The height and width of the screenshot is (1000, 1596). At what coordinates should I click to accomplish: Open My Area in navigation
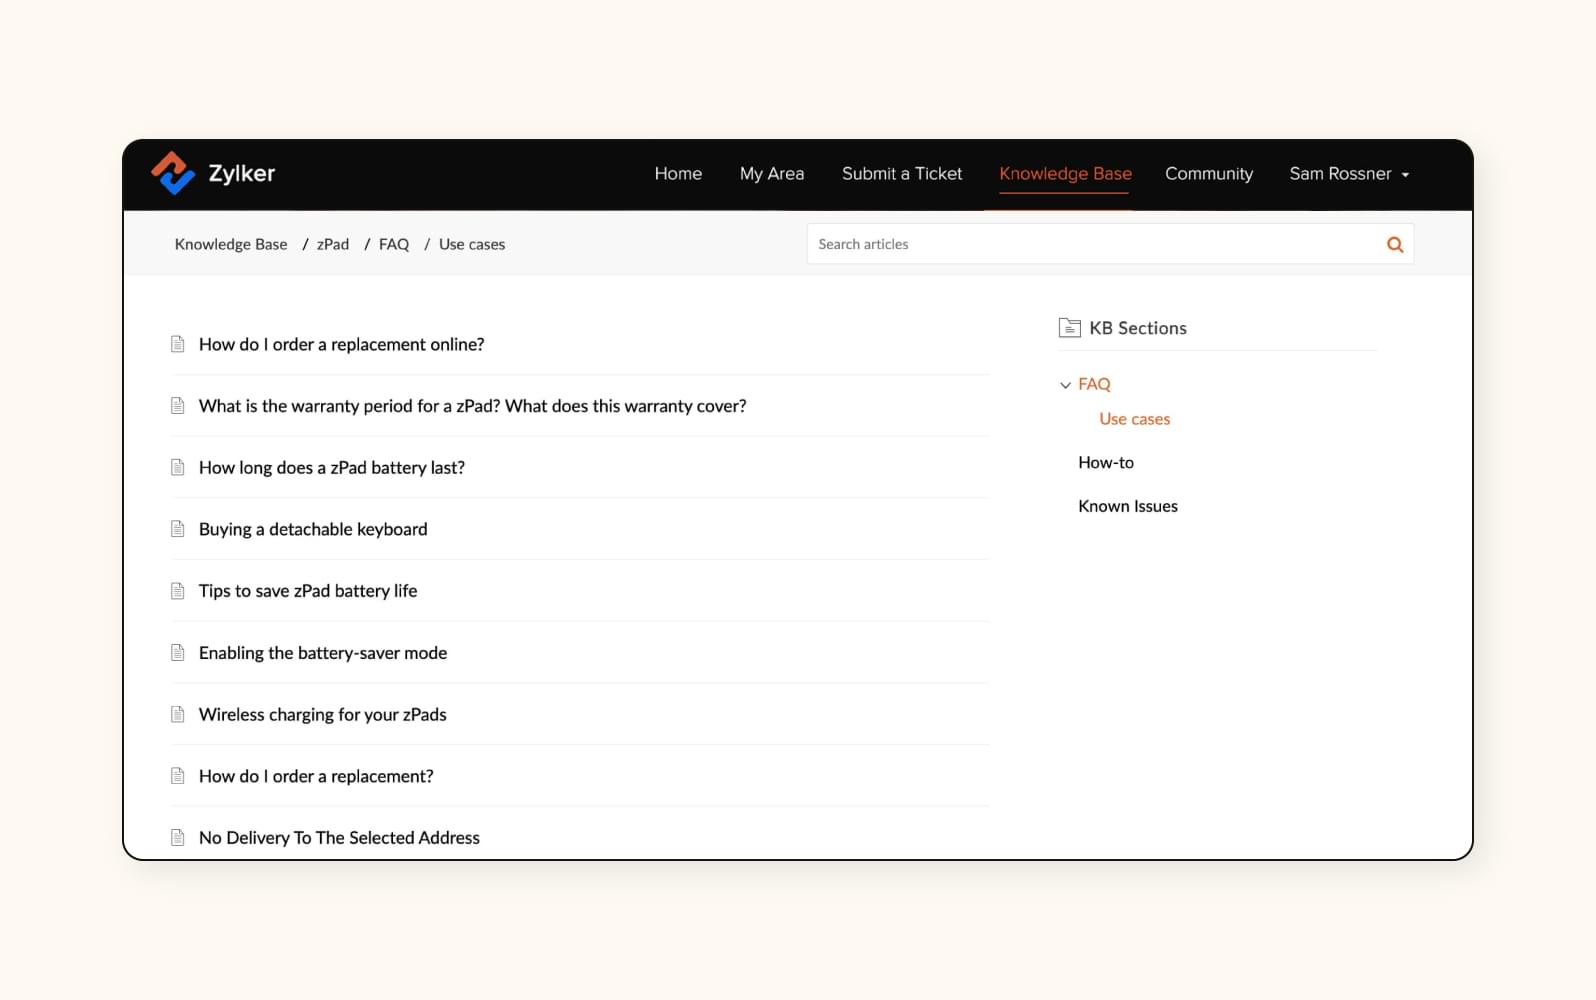772,174
